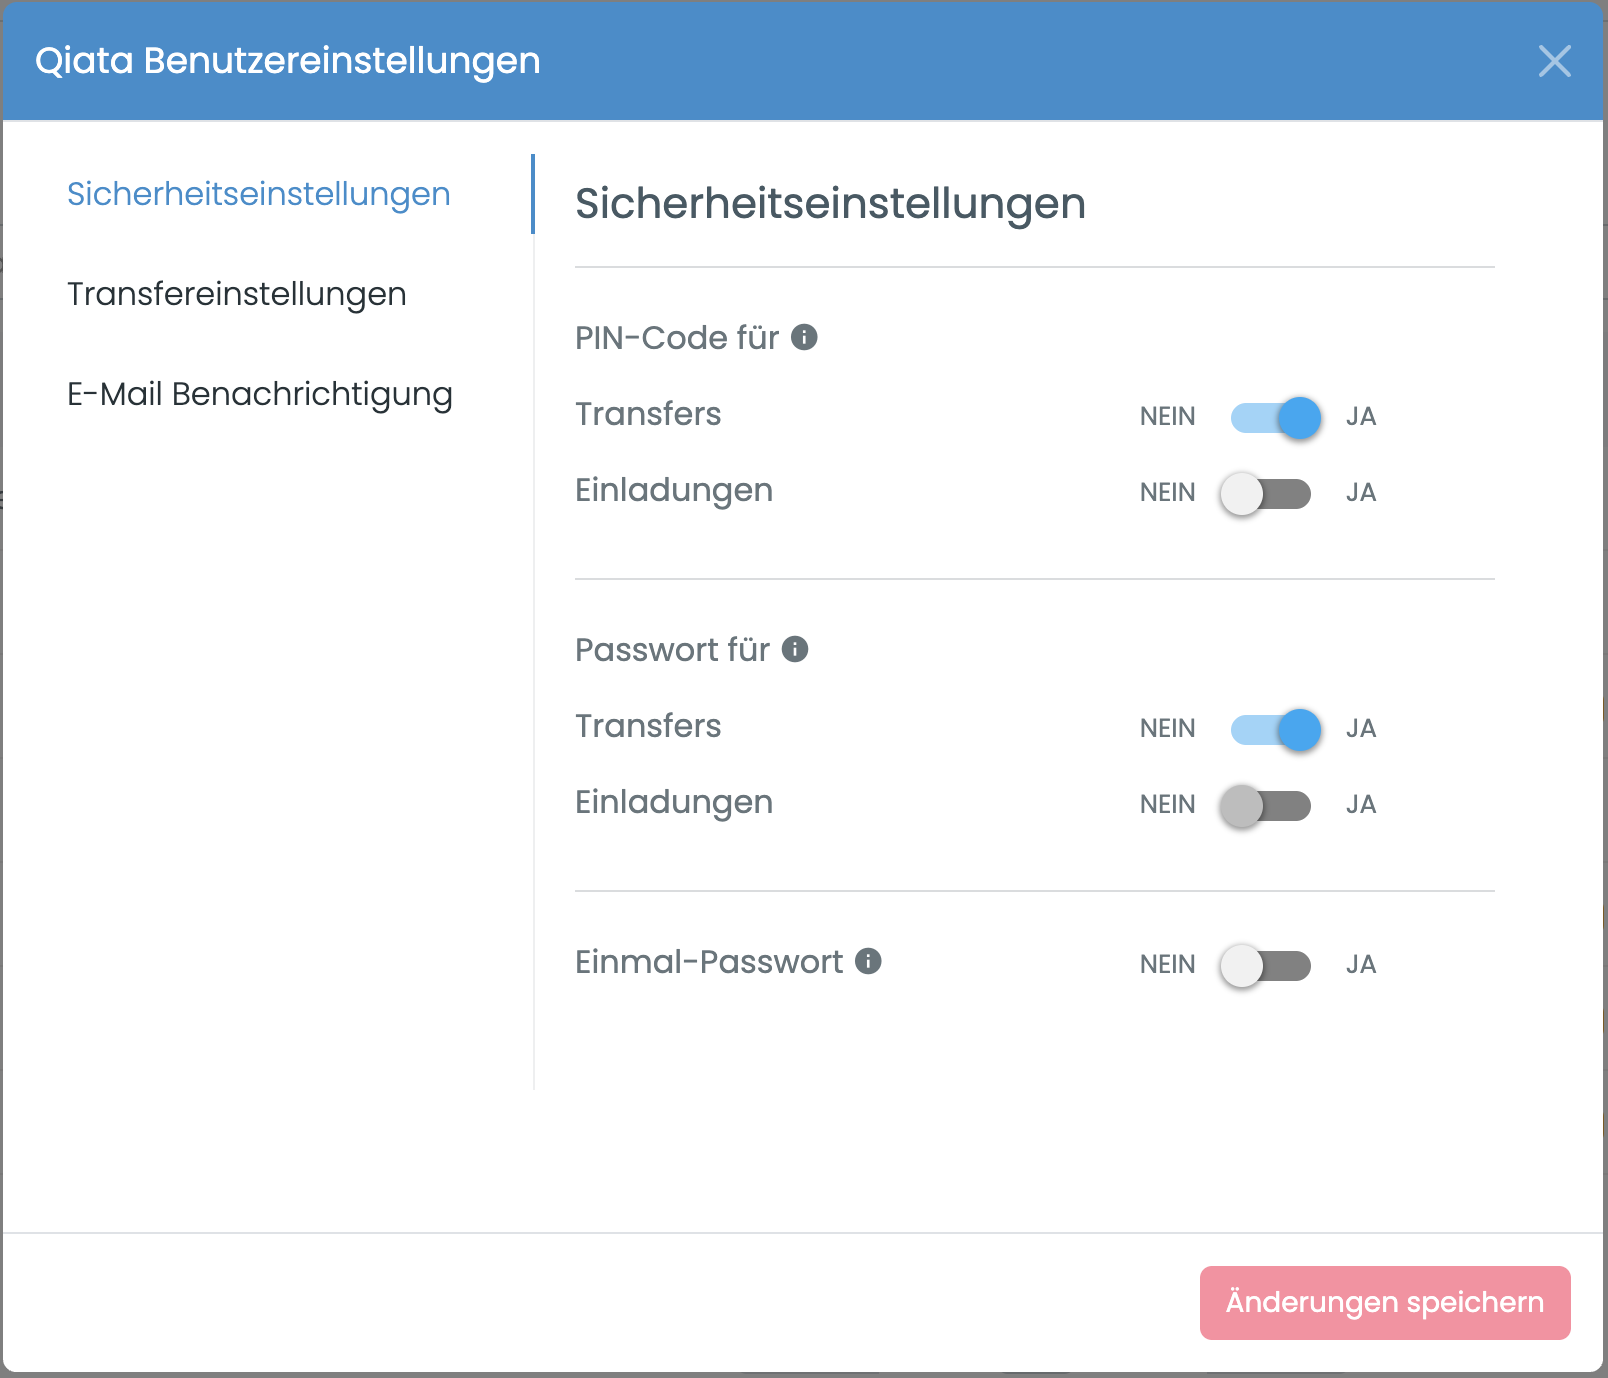Screen dimensions: 1608x1378
Task: Switch to Transfereinstellungen
Action: pyautogui.click(x=236, y=294)
